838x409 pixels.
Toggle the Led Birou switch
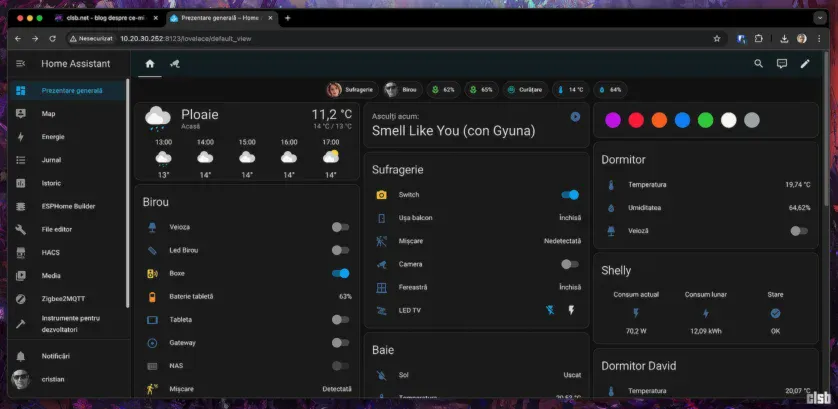coord(340,250)
